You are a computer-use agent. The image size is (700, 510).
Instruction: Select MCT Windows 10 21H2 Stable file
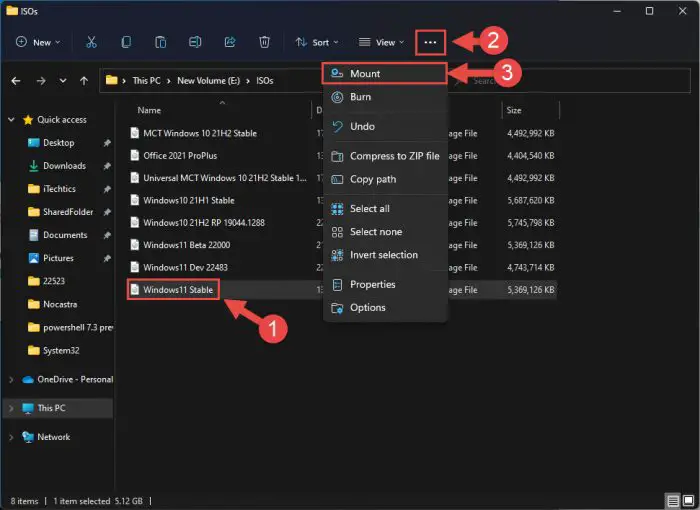click(x=200, y=133)
